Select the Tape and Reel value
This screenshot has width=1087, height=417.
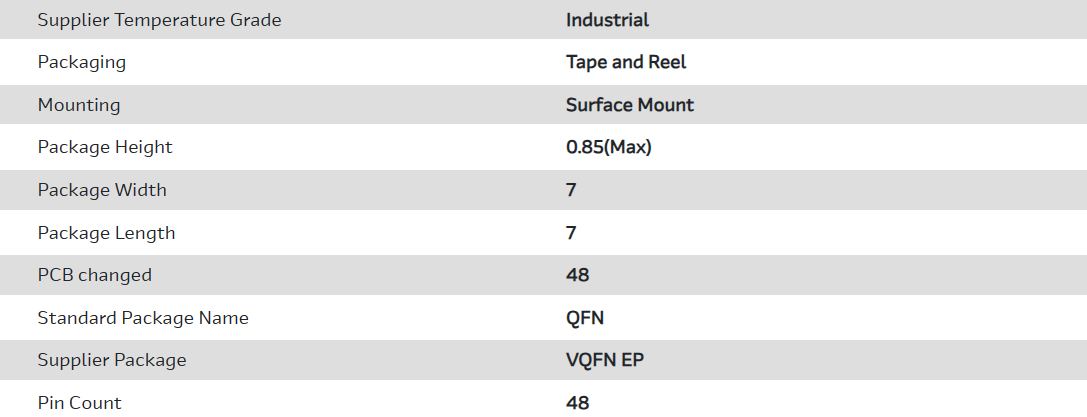pyautogui.click(x=626, y=62)
